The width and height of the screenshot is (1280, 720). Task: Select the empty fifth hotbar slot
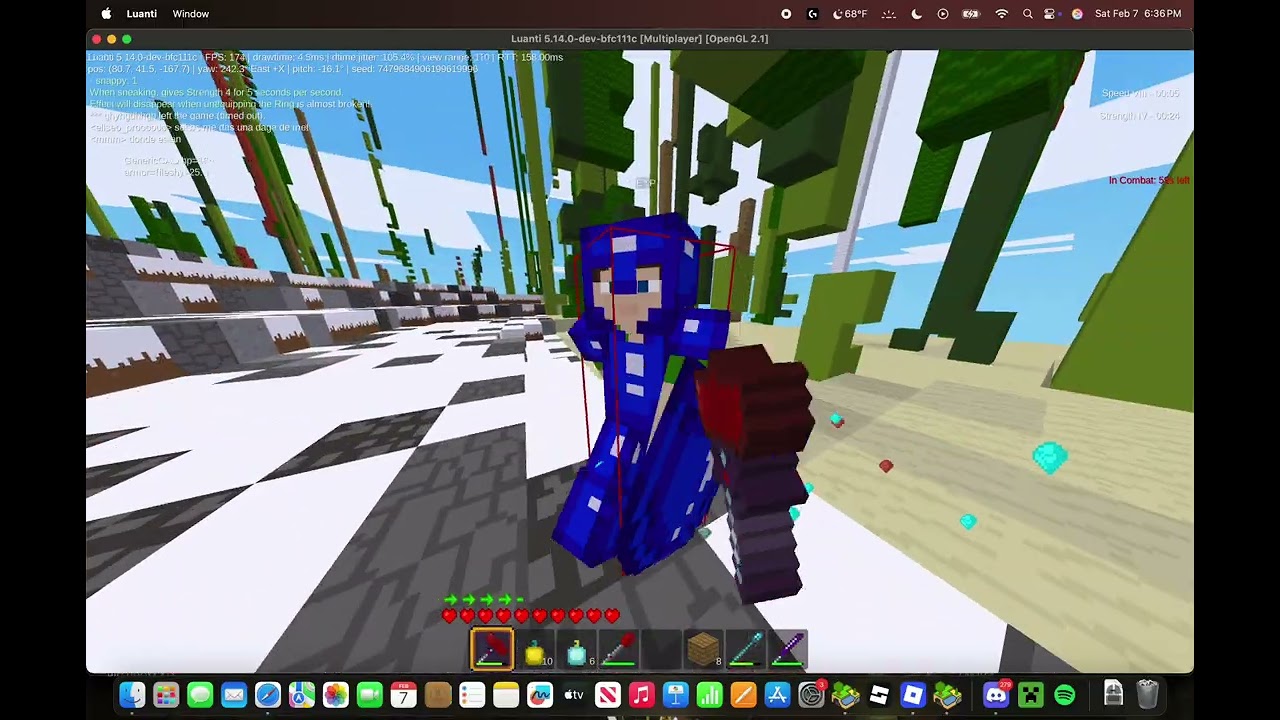(x=661, y=649)
